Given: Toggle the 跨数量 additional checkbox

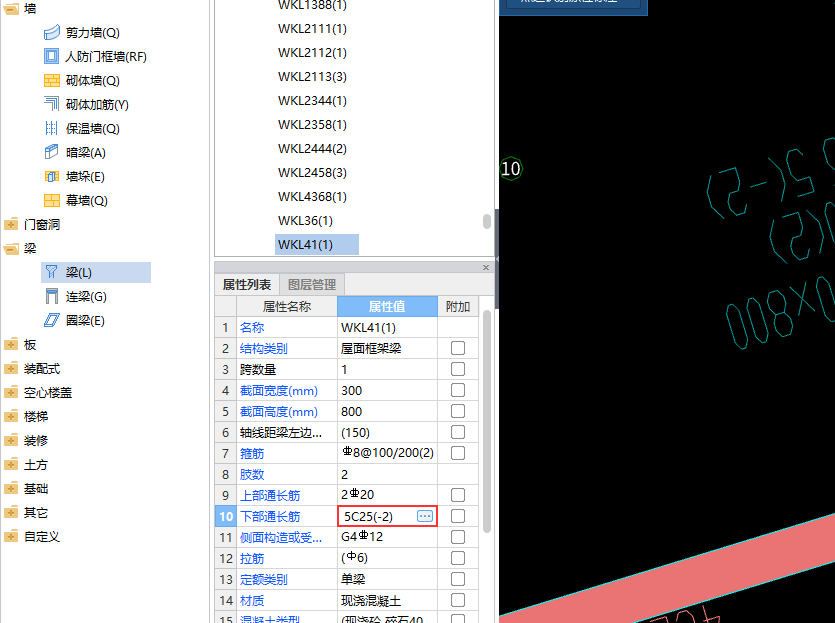Looking at the screenshot, I should click(458, 369).
